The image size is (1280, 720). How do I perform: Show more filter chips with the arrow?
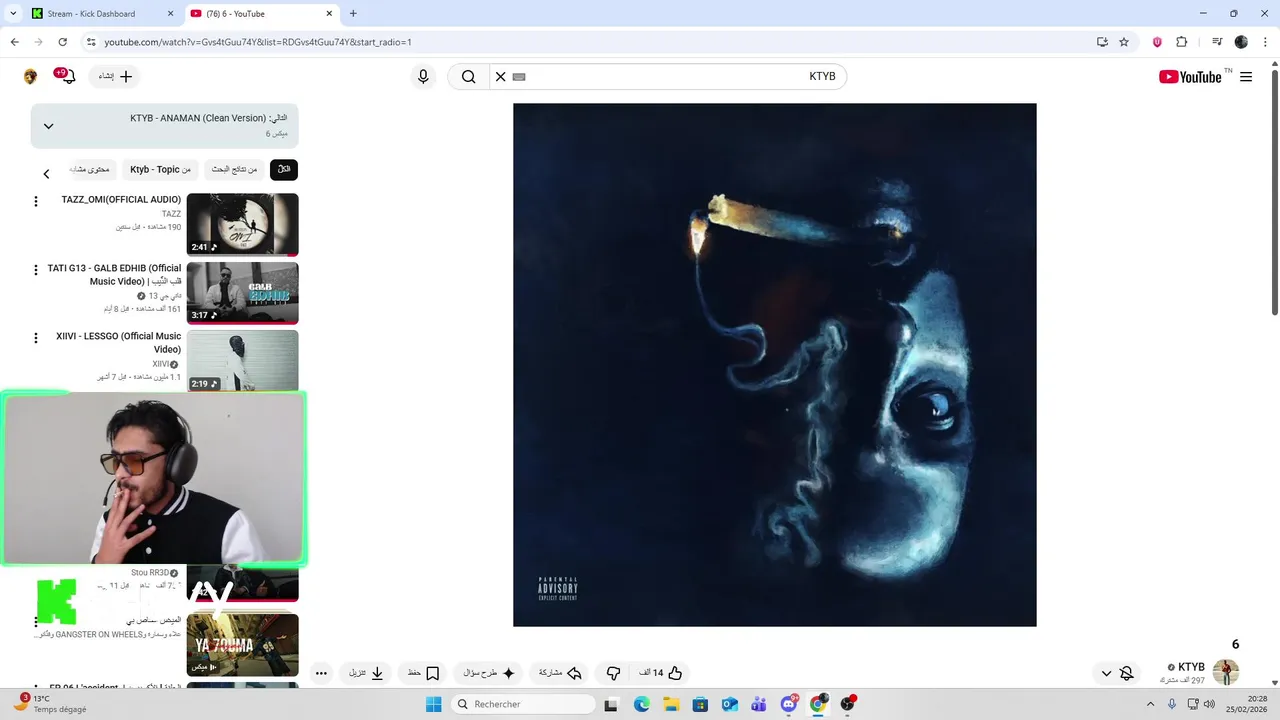[46, 174]
